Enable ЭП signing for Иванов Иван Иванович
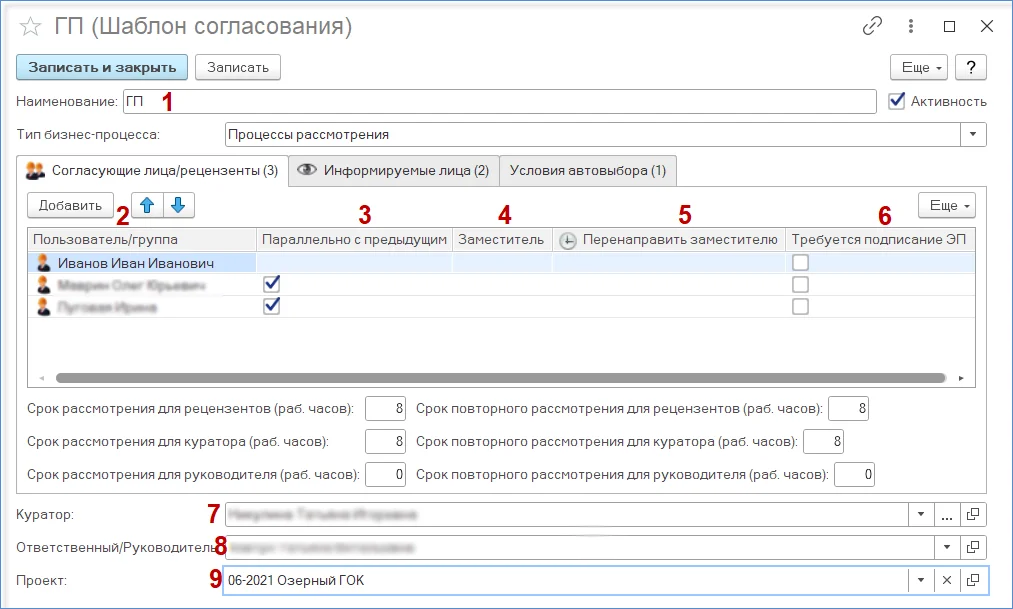Screen dimensions: 1013x609 point(800,263)
